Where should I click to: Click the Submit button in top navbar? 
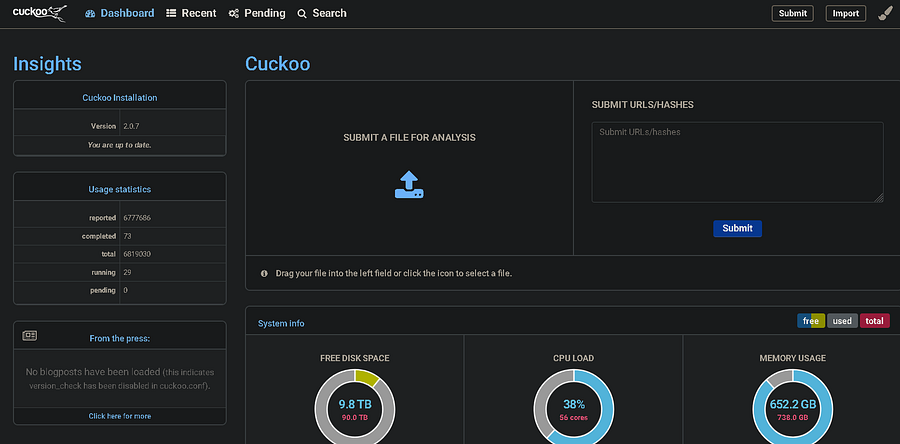pyautogui.click(x=793, y=13)
